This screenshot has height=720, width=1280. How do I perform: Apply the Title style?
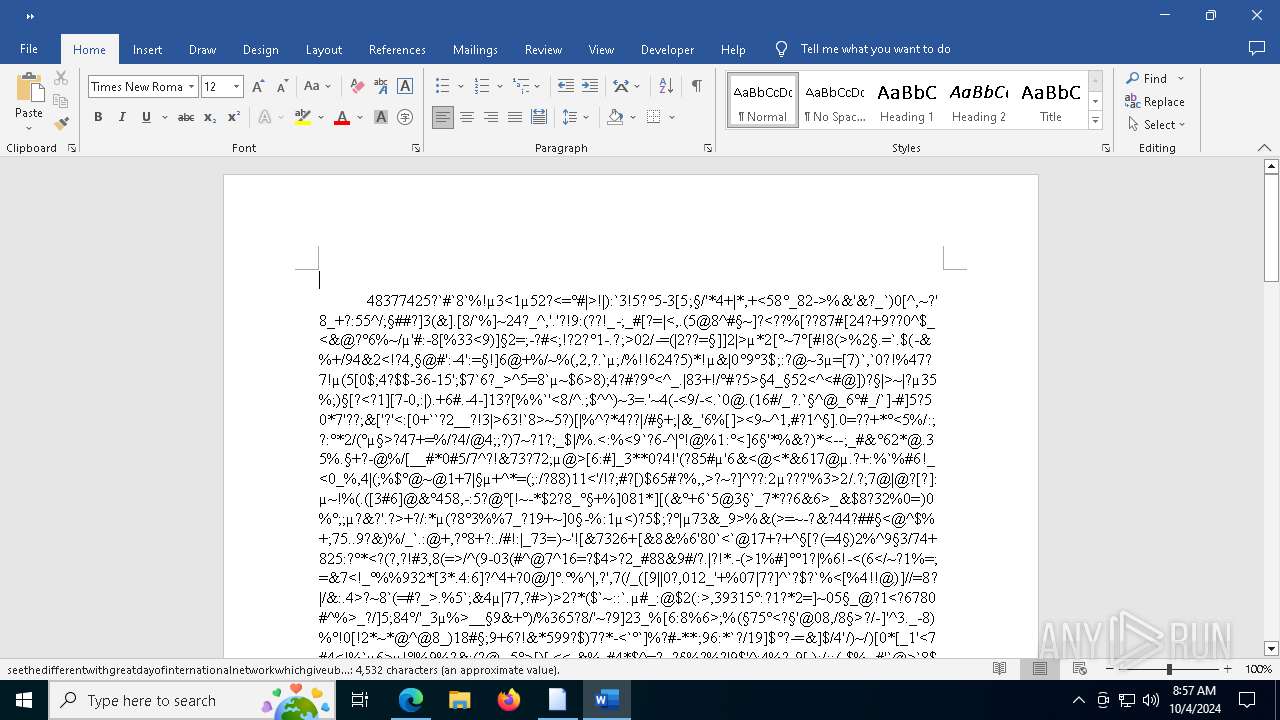(x=1051, y=100)
